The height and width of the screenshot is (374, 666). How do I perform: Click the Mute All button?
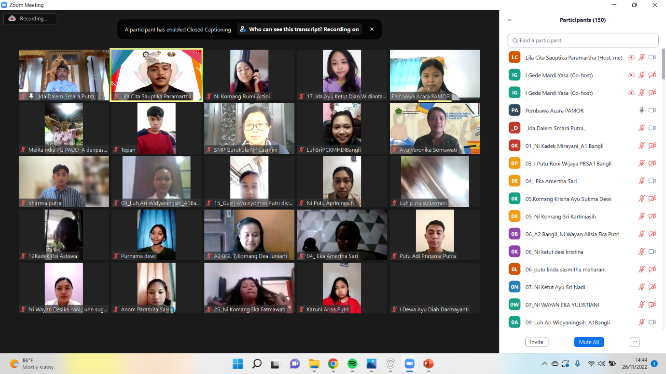[589, 342]
